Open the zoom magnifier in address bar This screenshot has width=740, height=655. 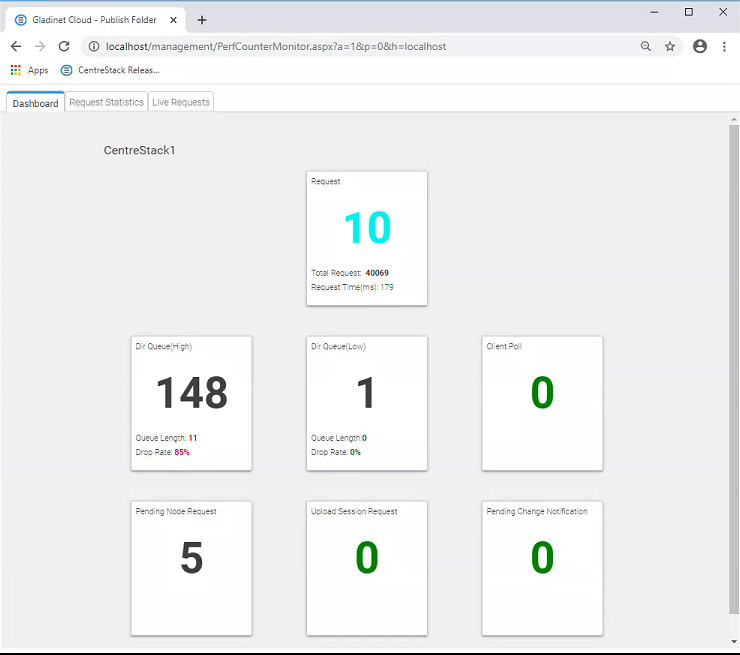tap(646, 46)
